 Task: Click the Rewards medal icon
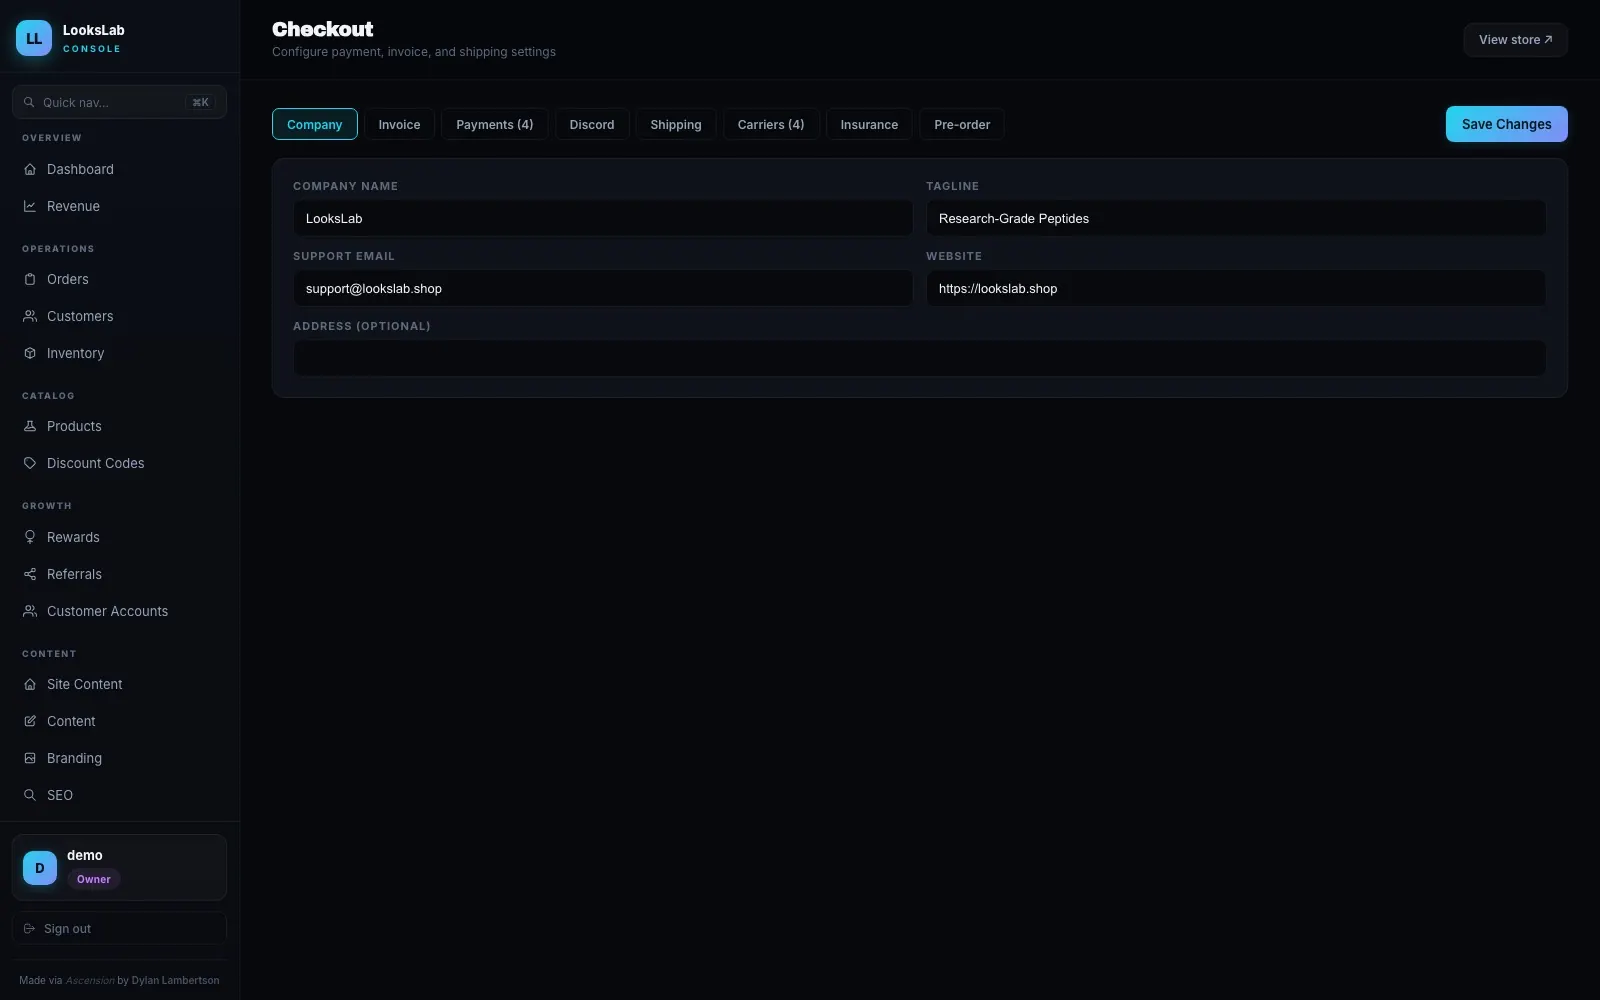[30, 538]
